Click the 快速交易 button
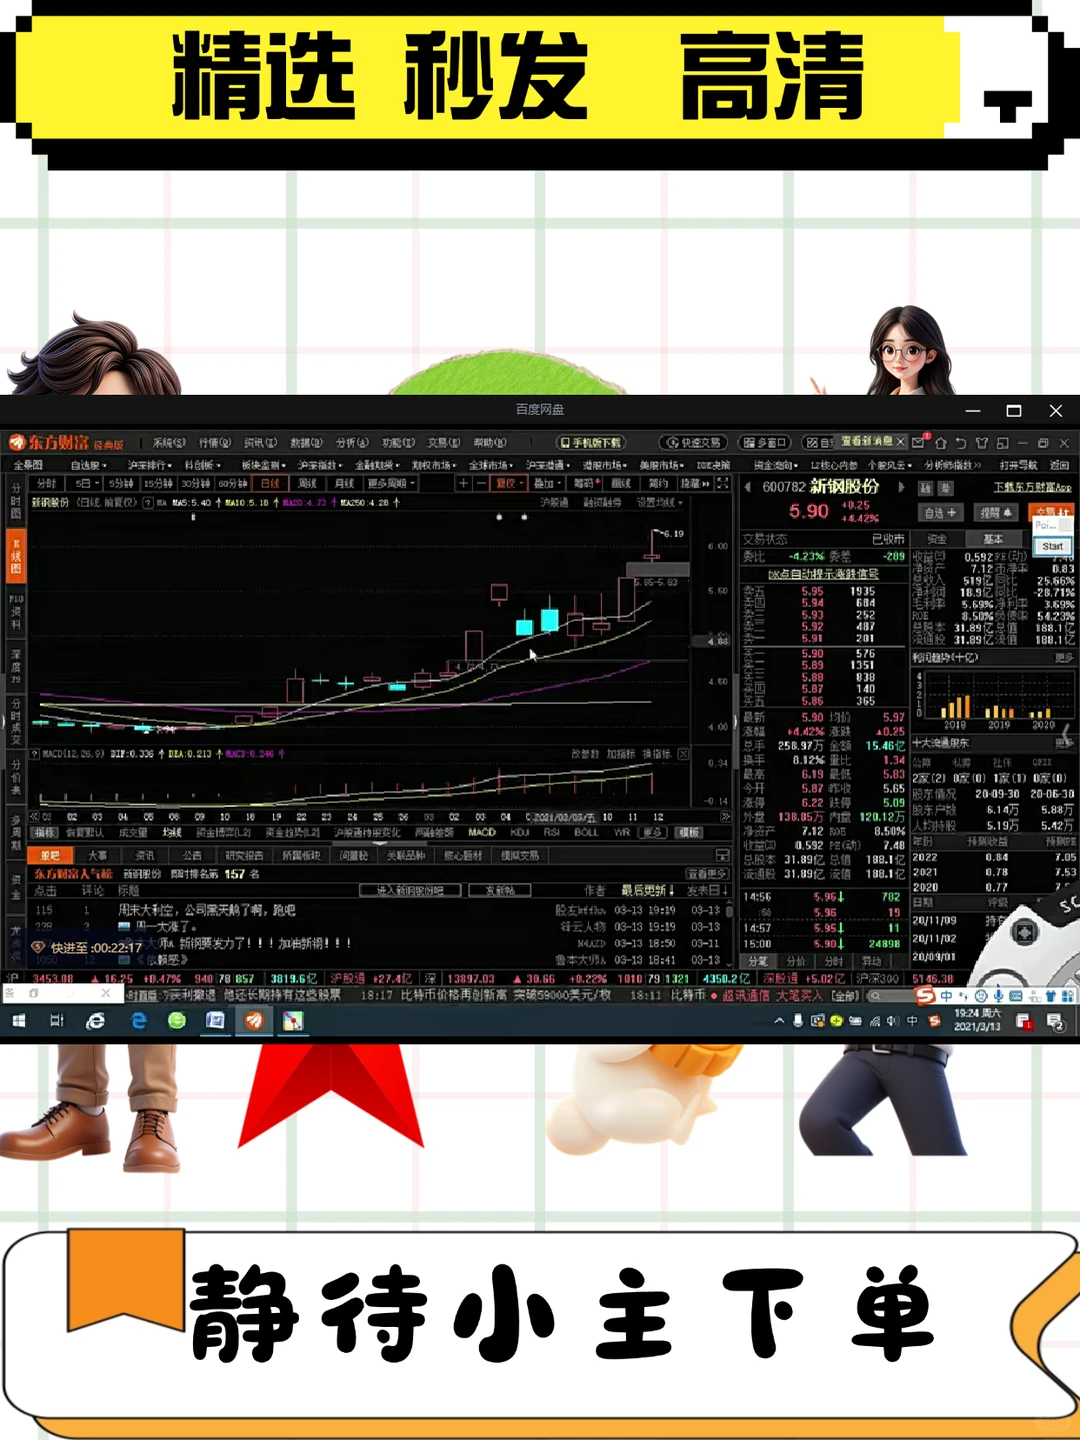The width and height of the screenshot is (1080, 1440). click(693, 442)
